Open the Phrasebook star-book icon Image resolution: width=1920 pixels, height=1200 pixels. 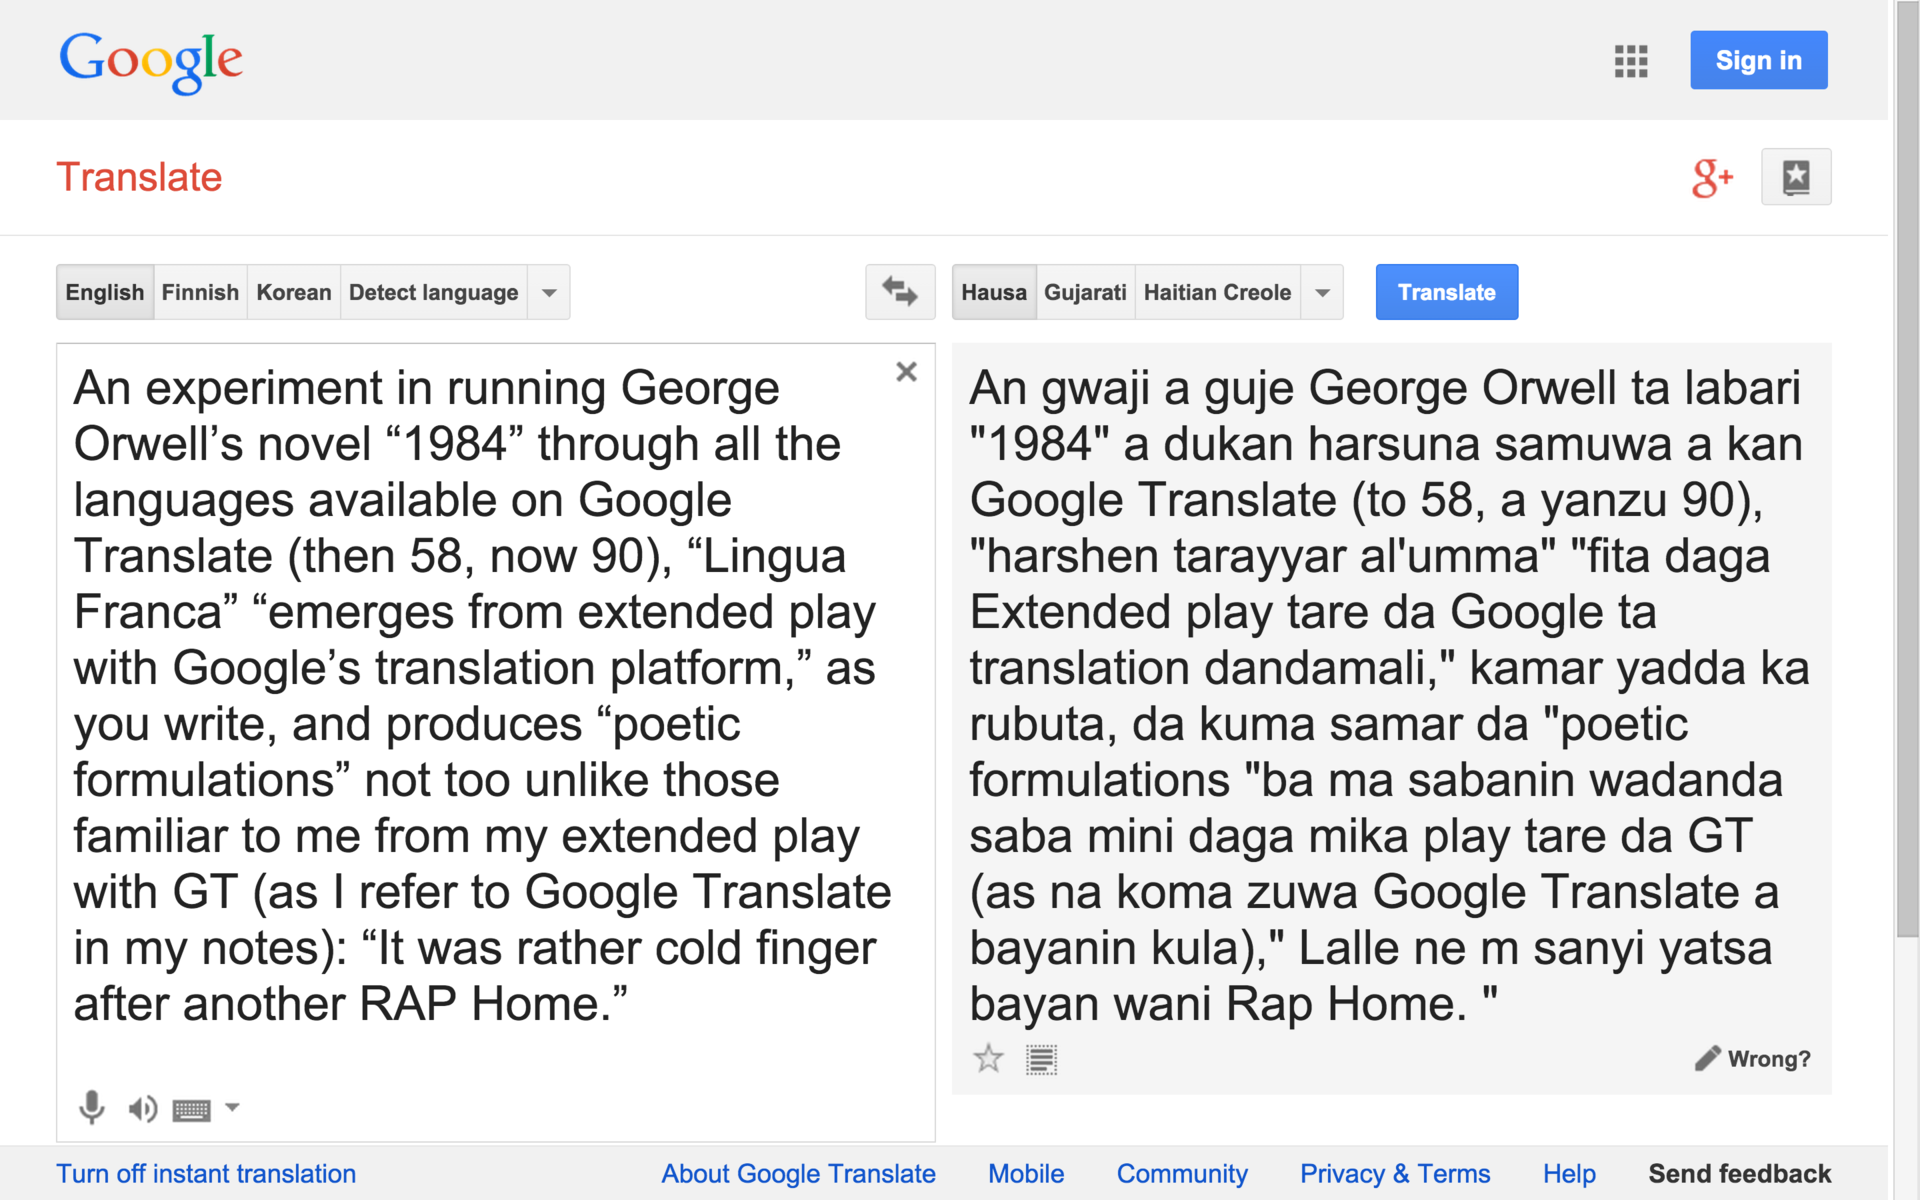1795,177
